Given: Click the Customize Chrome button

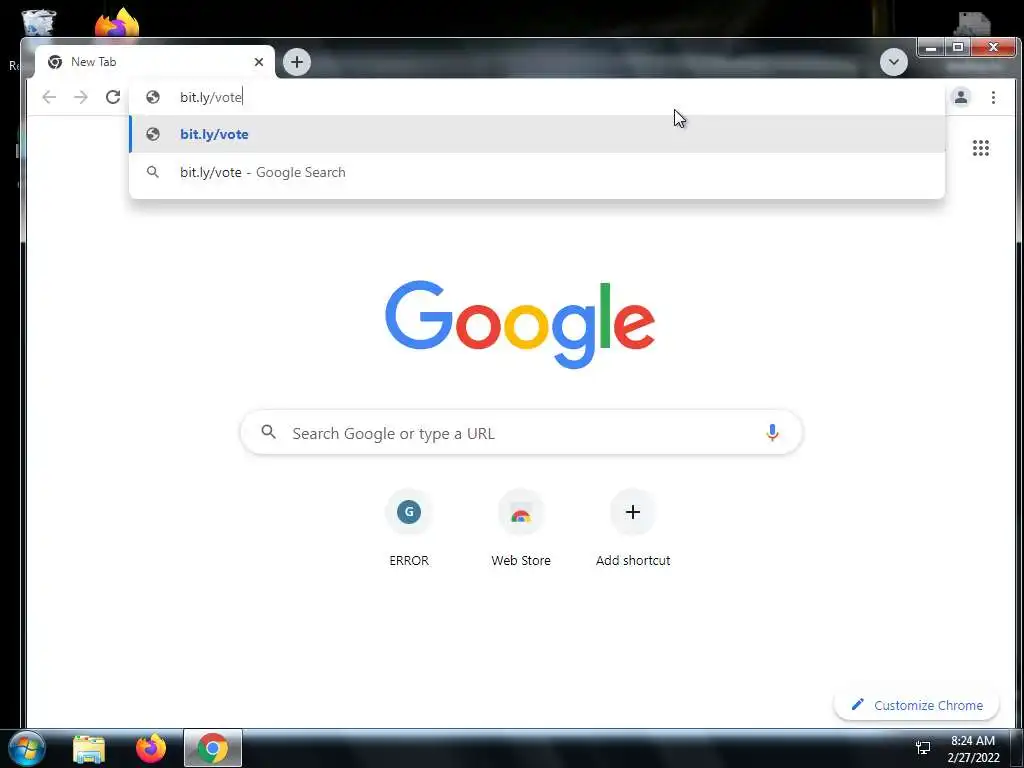Looking at the screenshot, I should (x=916, y=705).
